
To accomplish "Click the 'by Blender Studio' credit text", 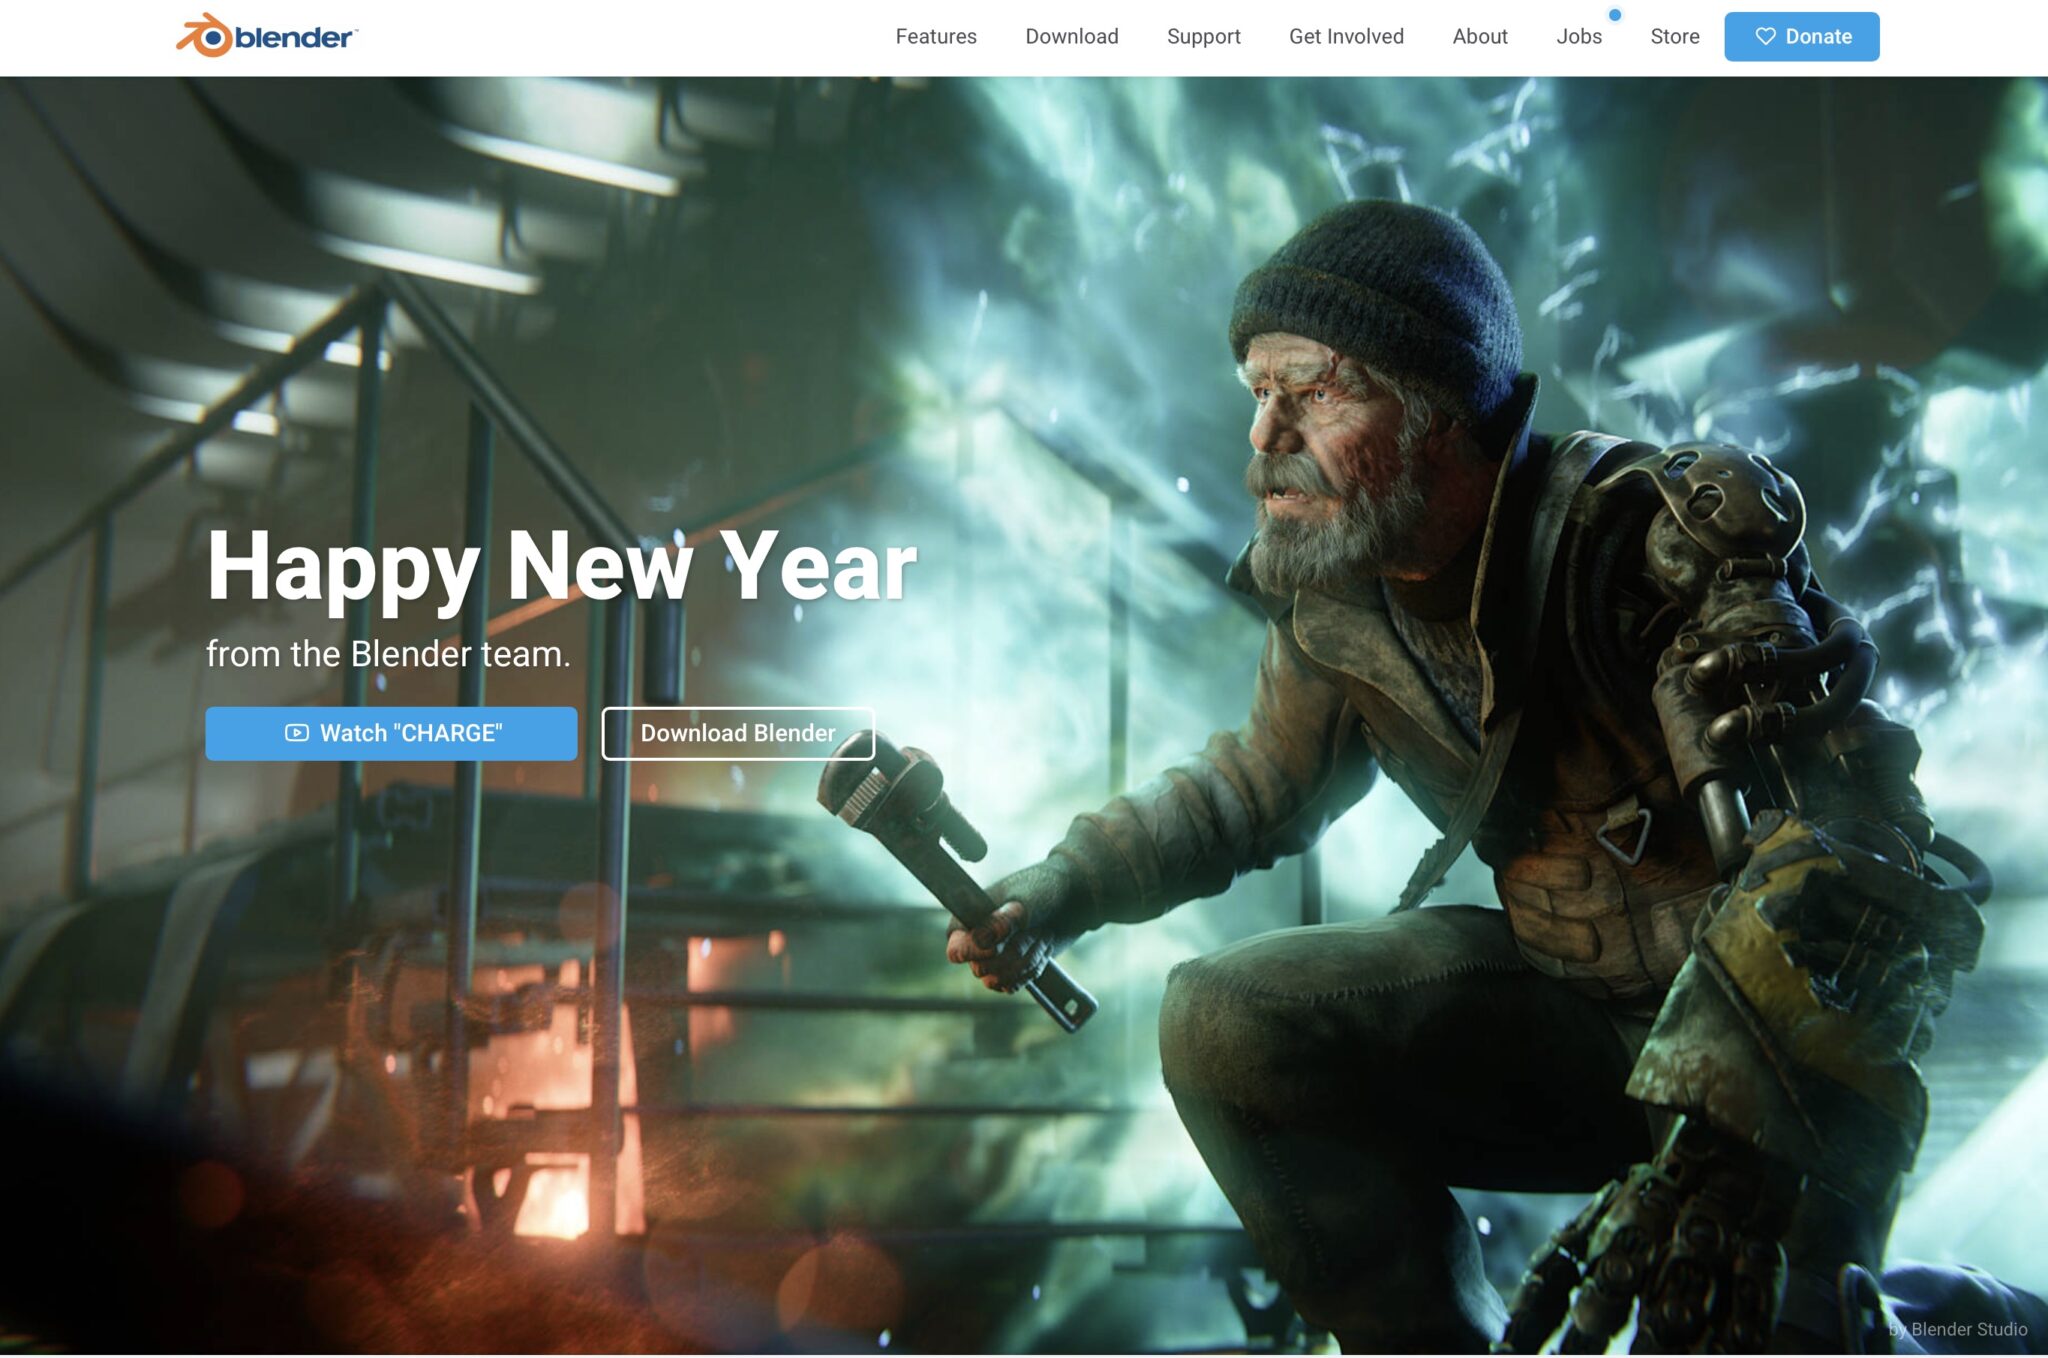I will click(1958, 1329).
